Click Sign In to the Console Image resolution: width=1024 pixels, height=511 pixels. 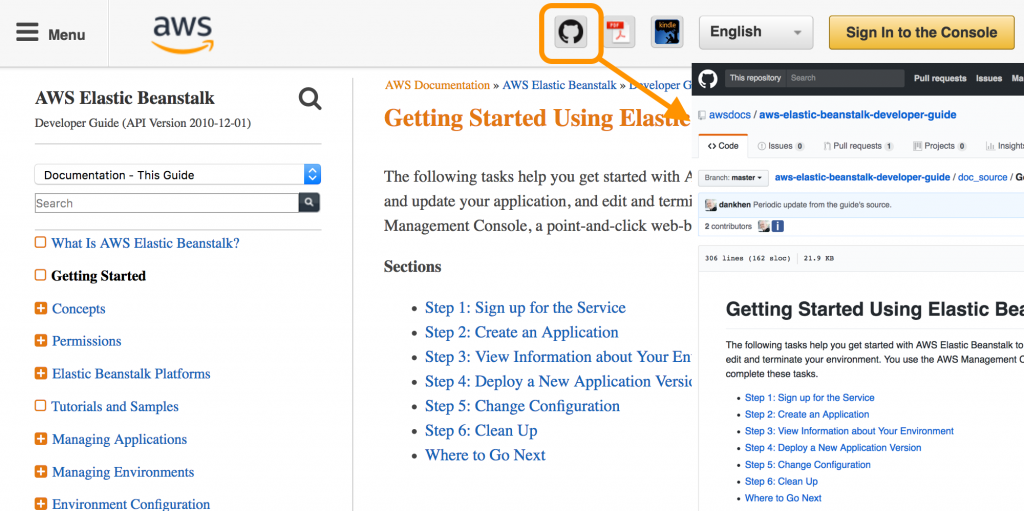coord(921,32)
